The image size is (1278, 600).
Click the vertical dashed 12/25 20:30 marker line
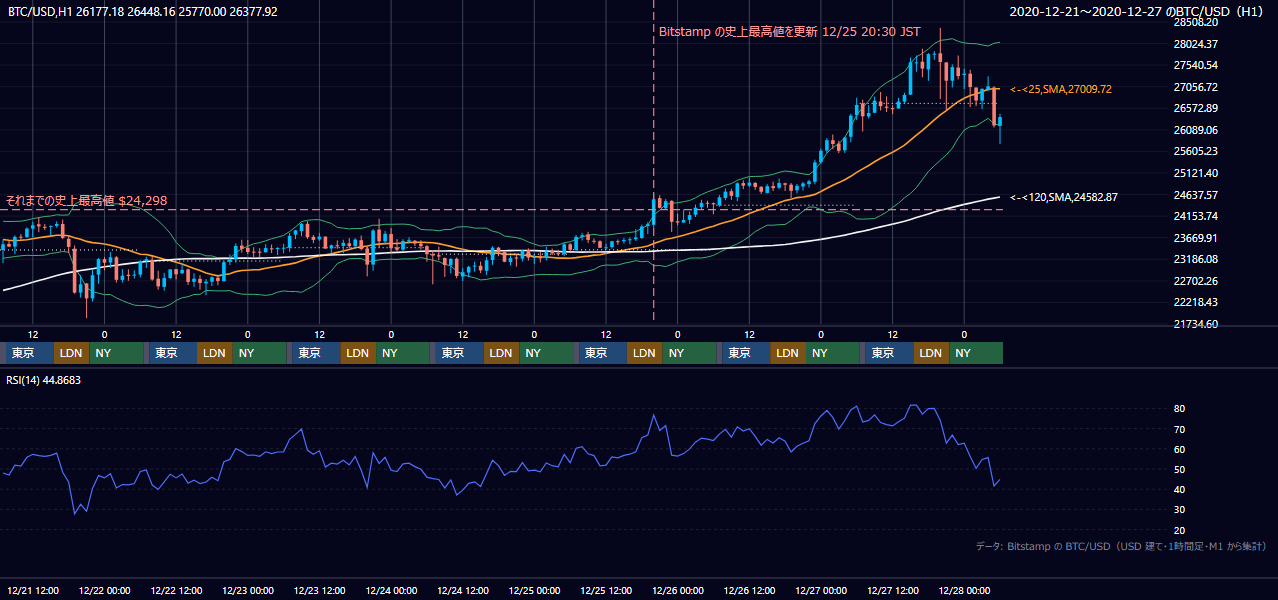654,160
